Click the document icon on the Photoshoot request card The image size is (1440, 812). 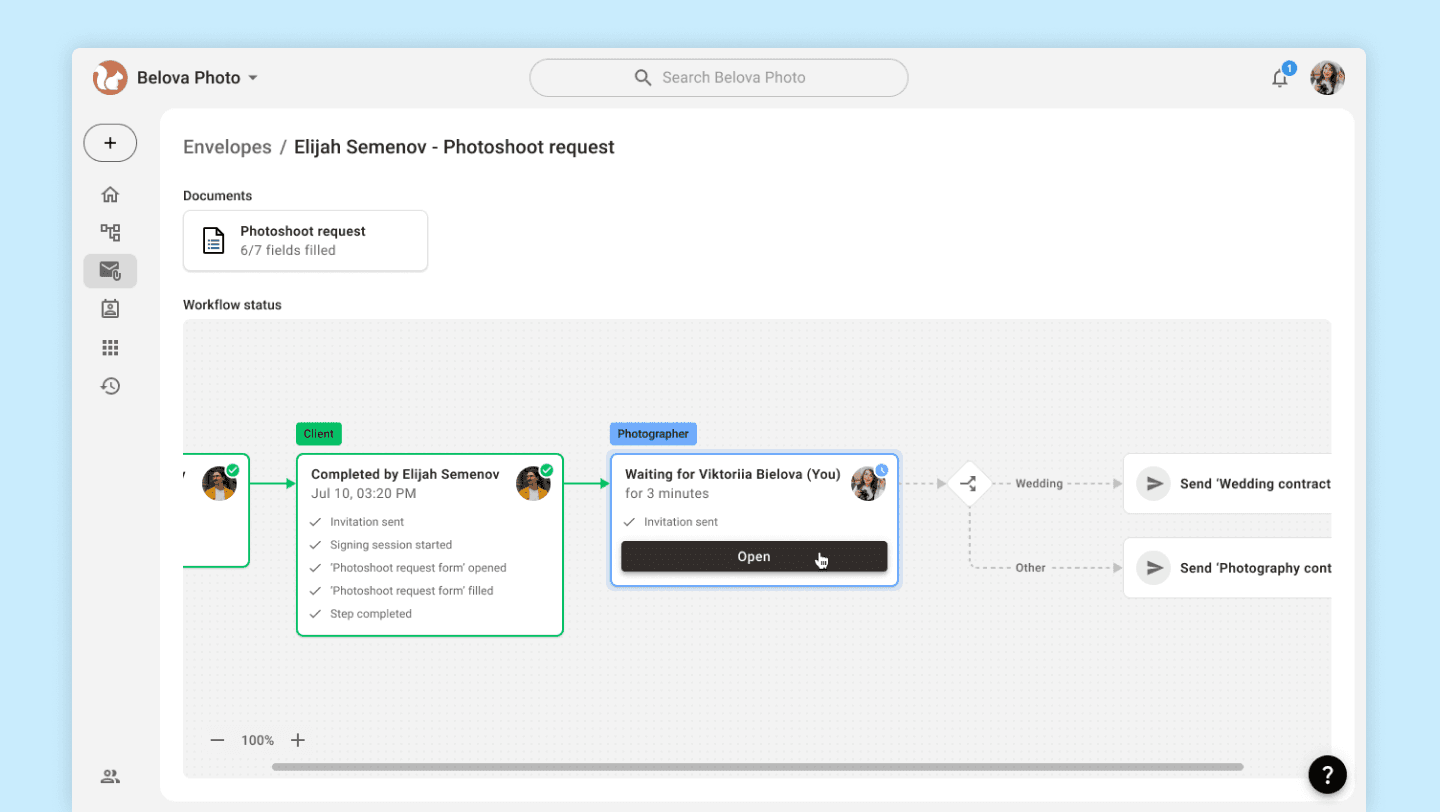(x=213, y=241)
